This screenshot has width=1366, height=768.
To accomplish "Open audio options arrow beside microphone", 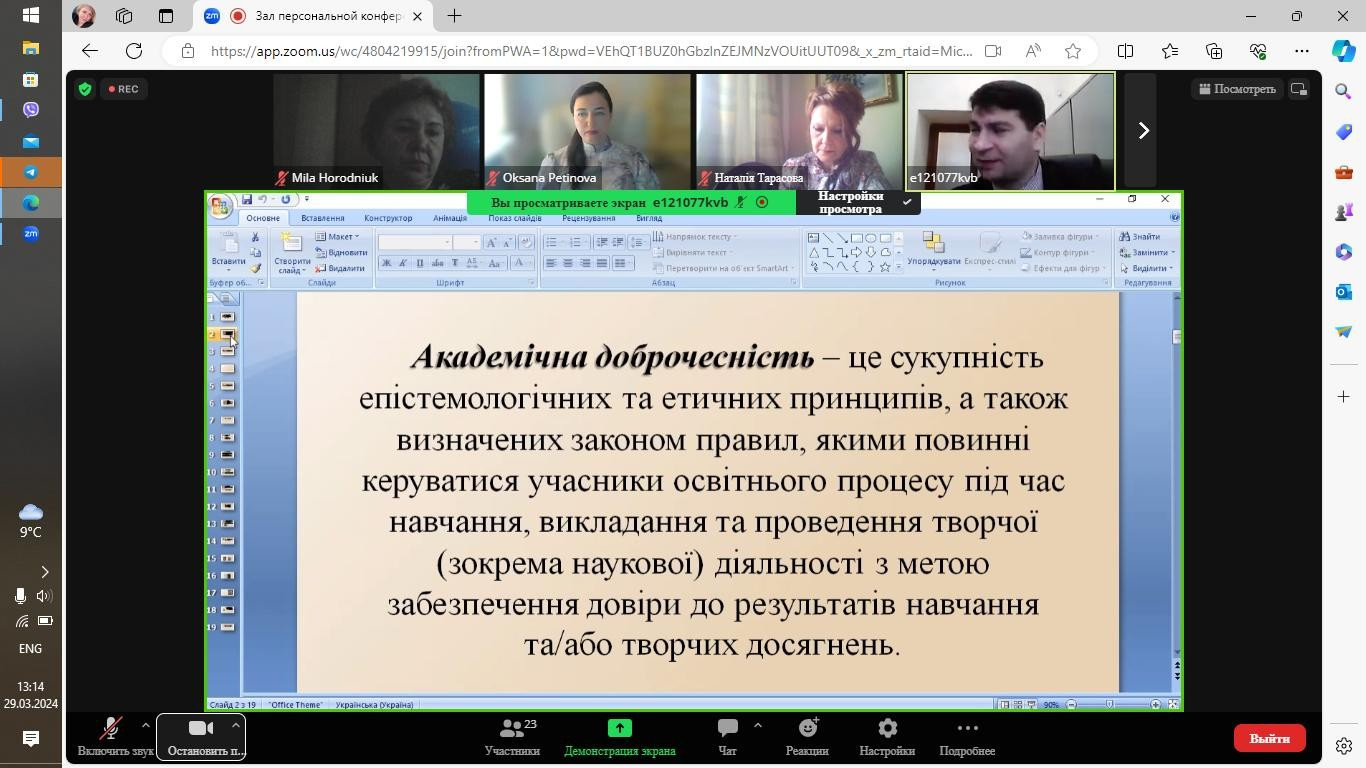I will 145,726.
